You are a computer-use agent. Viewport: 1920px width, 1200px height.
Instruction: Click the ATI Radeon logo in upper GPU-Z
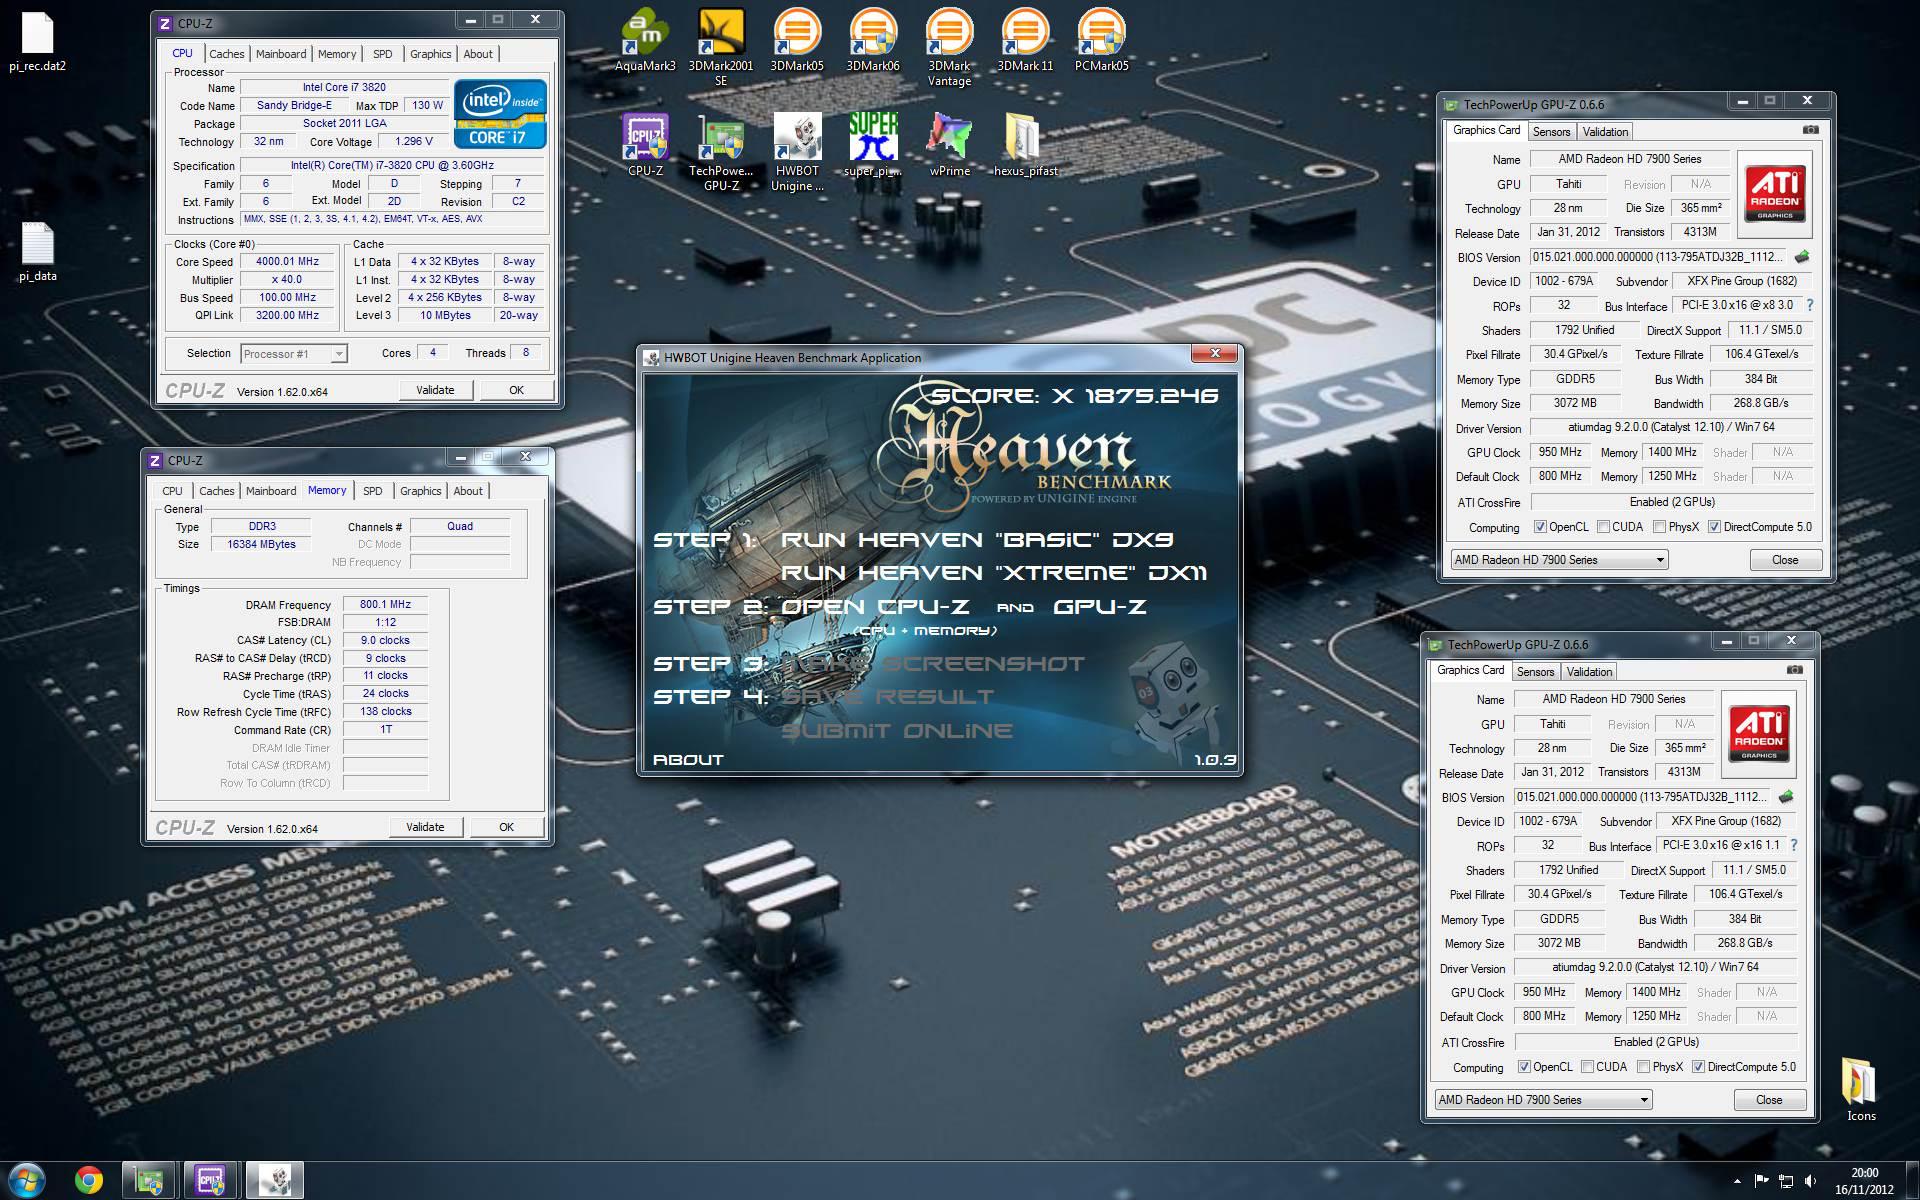[1774, 194]
